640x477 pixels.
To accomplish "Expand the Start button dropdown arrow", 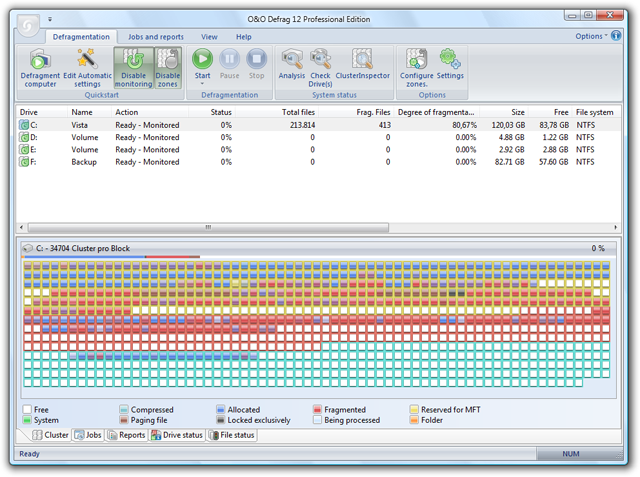I will click(203, 84).
